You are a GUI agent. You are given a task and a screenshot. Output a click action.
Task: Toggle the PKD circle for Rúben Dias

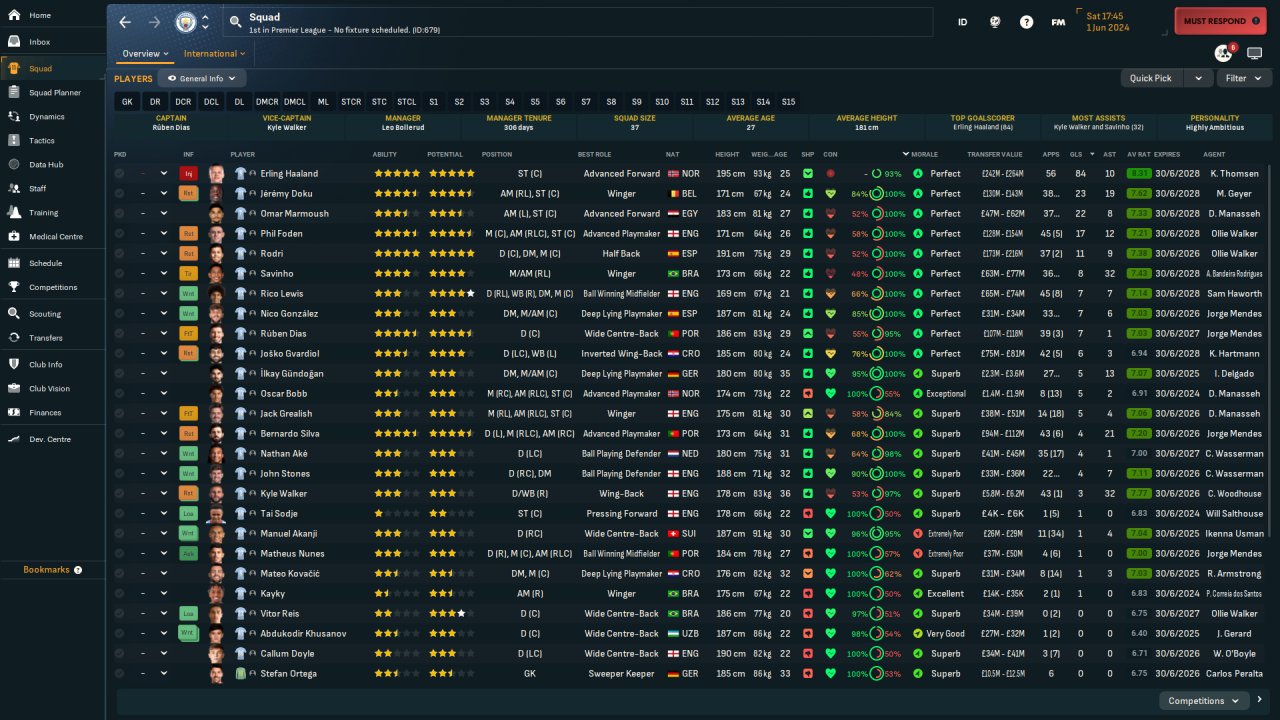click(120, 333)
